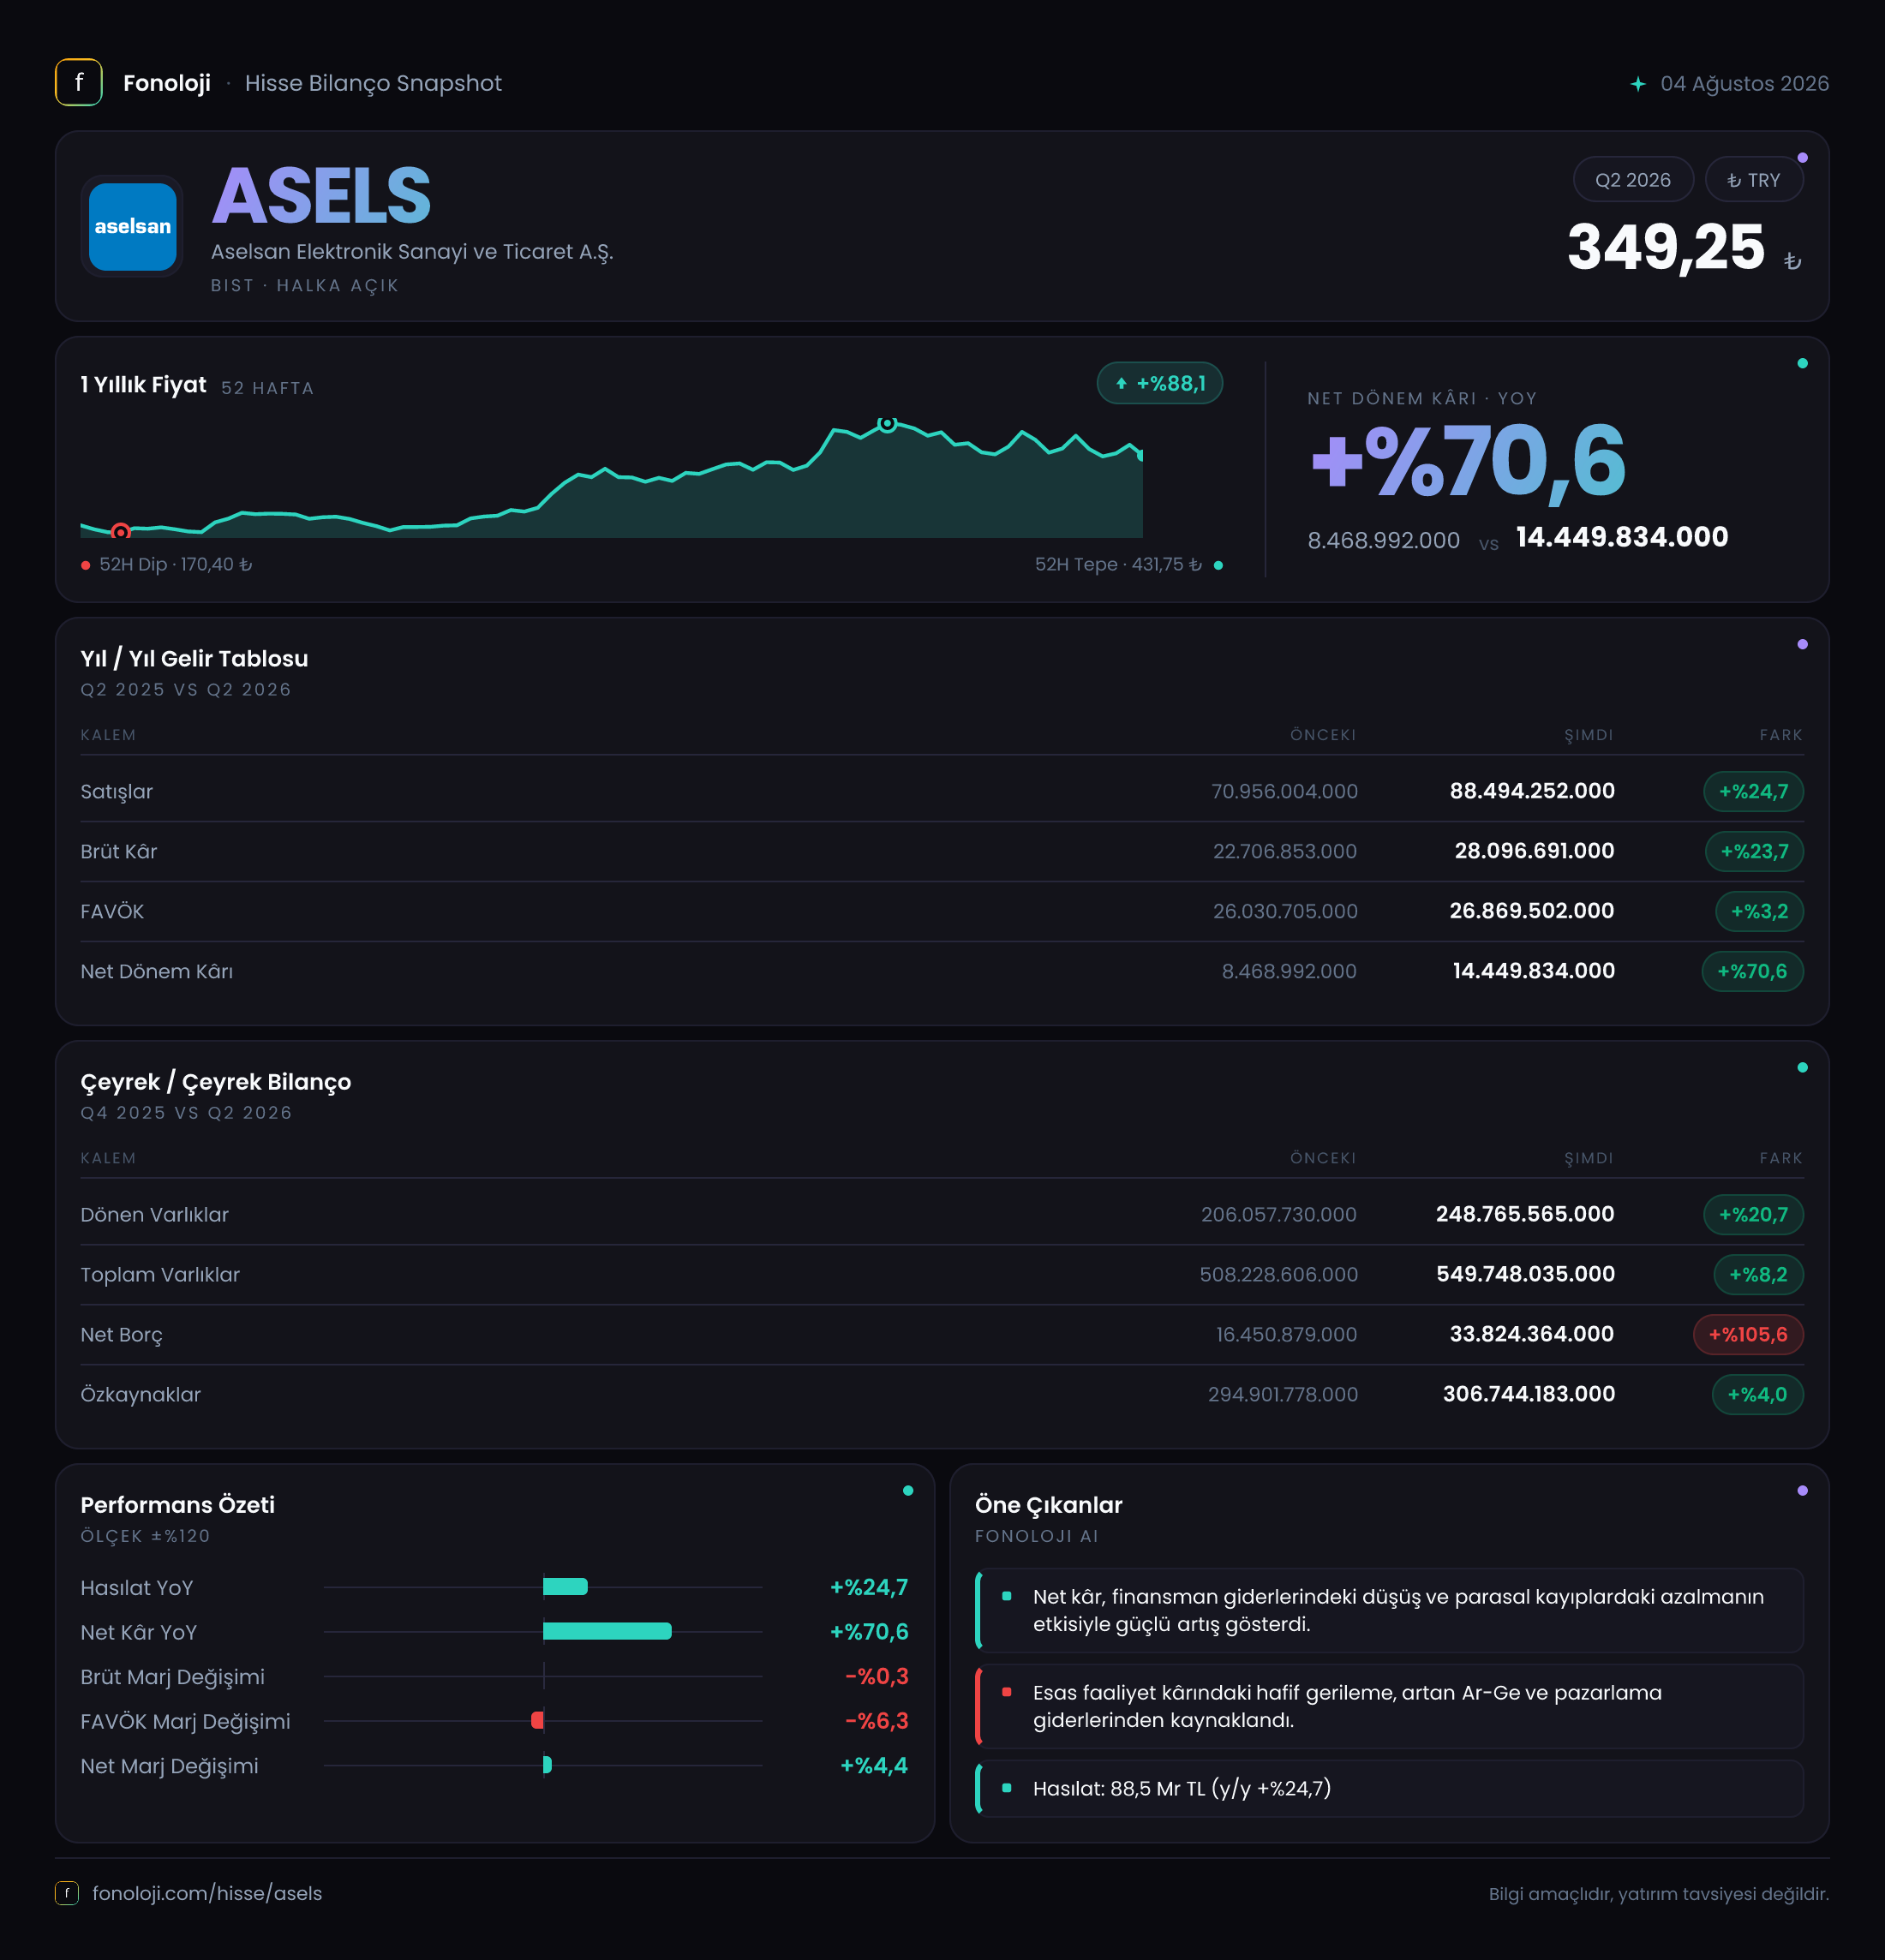This screenshot has width=1885, height=1960.
Task: Click the Çeyrek / Çeyrek Bilanço heading
Action: [216, 1082]
